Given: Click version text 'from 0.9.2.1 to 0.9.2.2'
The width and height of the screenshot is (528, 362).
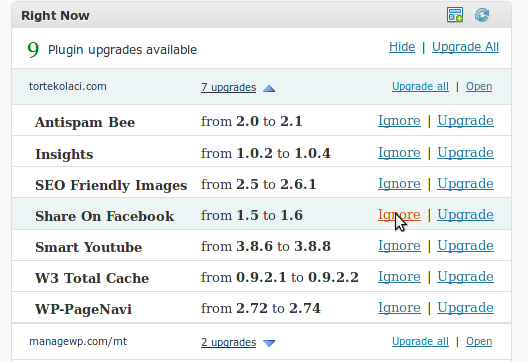Looking at the screenshot, I should click(280, 277).
